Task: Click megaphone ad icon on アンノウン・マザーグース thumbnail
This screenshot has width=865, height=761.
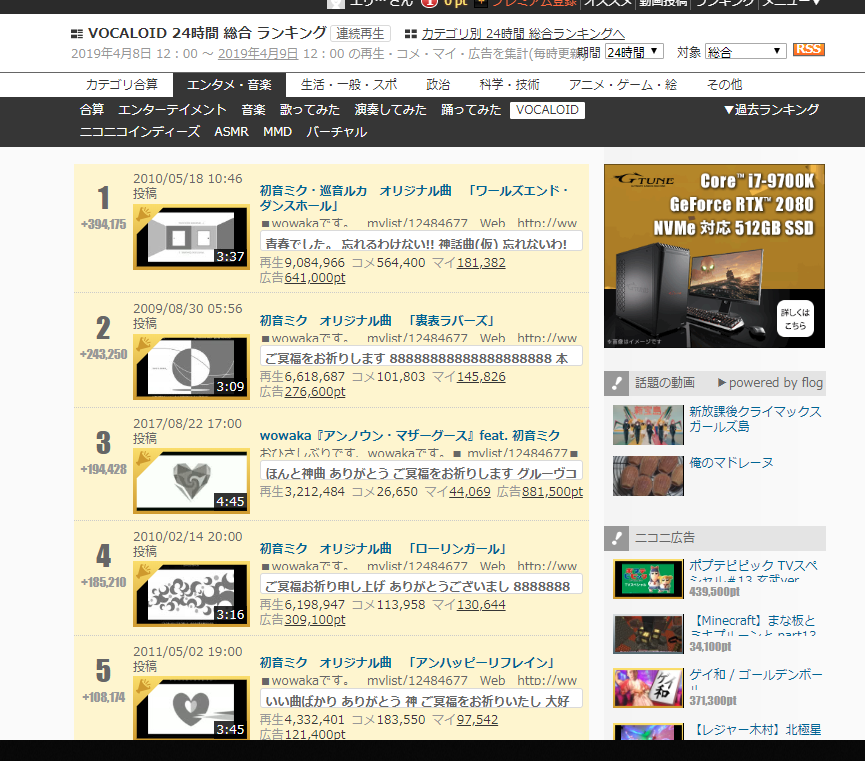Action: pyautogui.click(x=144, y=458)
